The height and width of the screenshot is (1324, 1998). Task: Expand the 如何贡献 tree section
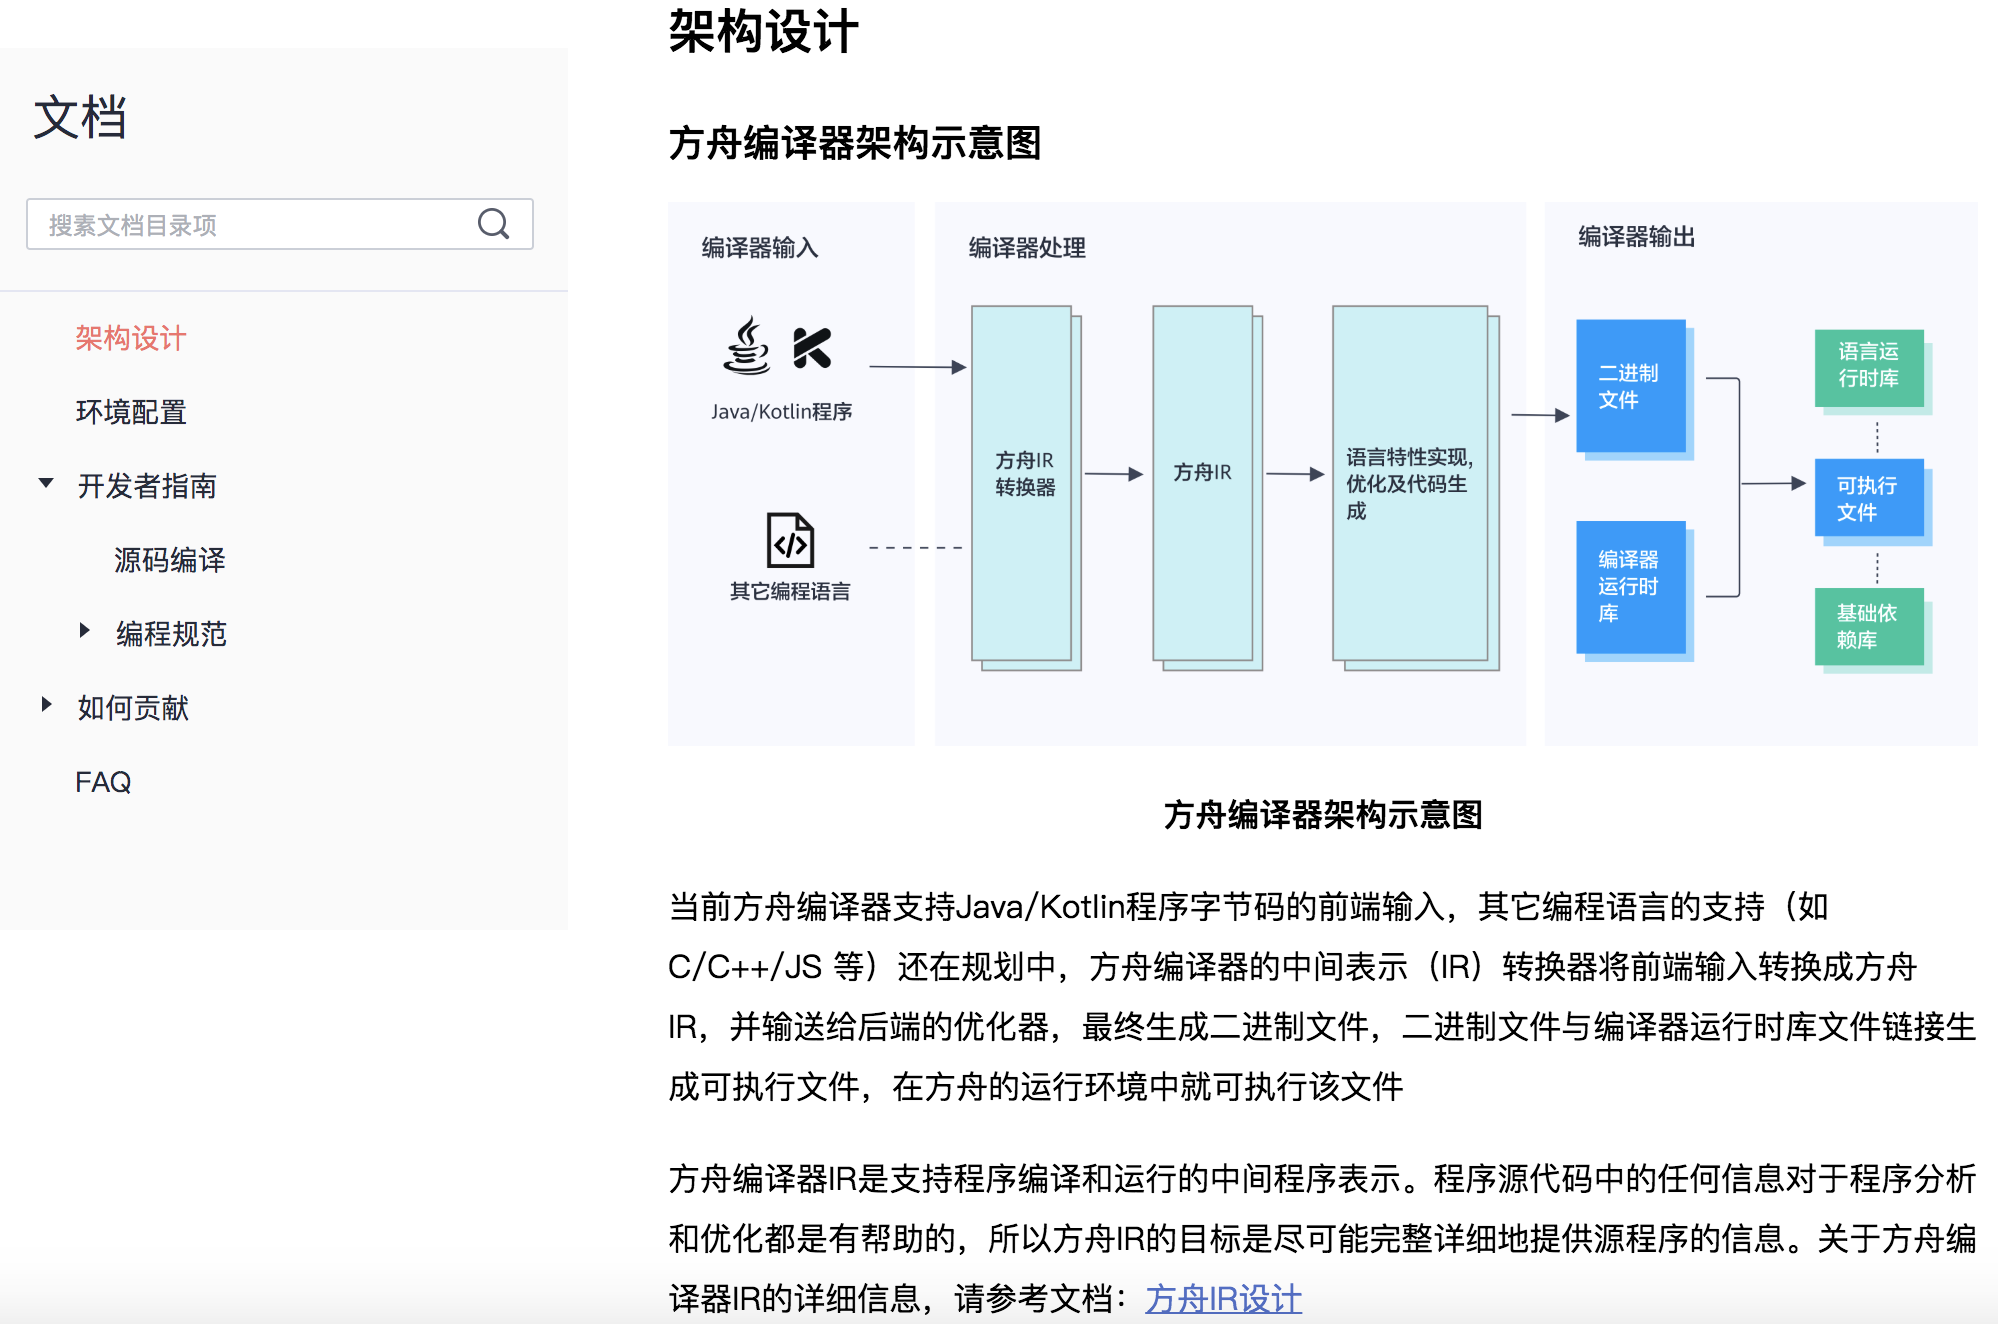coord(46,705)
